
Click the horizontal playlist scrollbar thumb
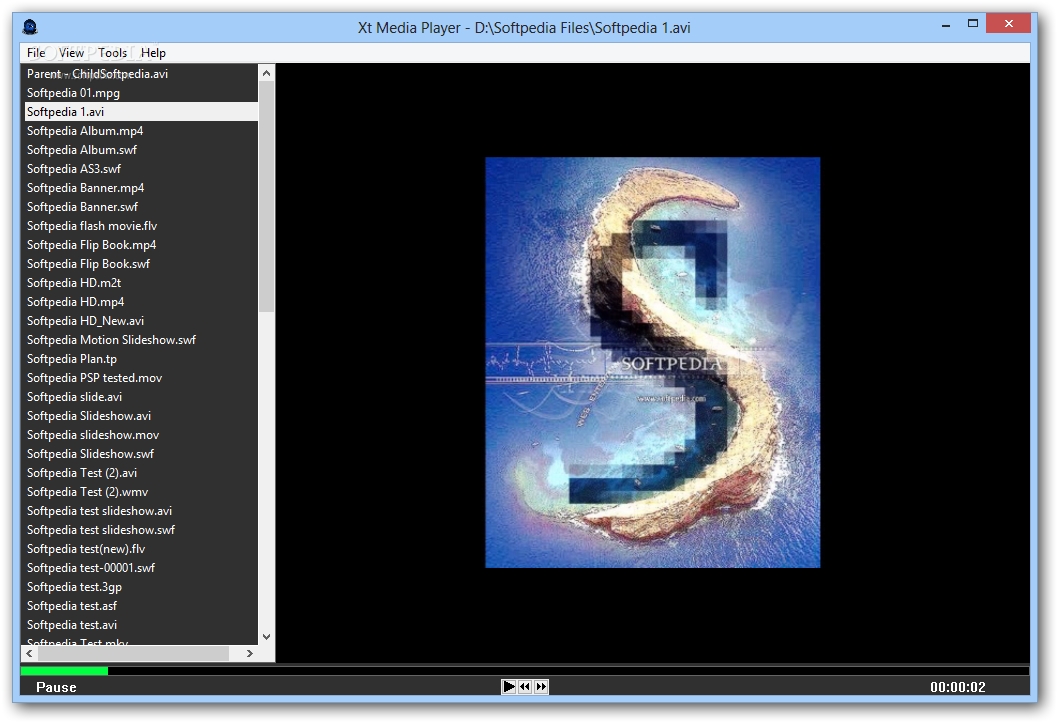click(x=133, y=654)
